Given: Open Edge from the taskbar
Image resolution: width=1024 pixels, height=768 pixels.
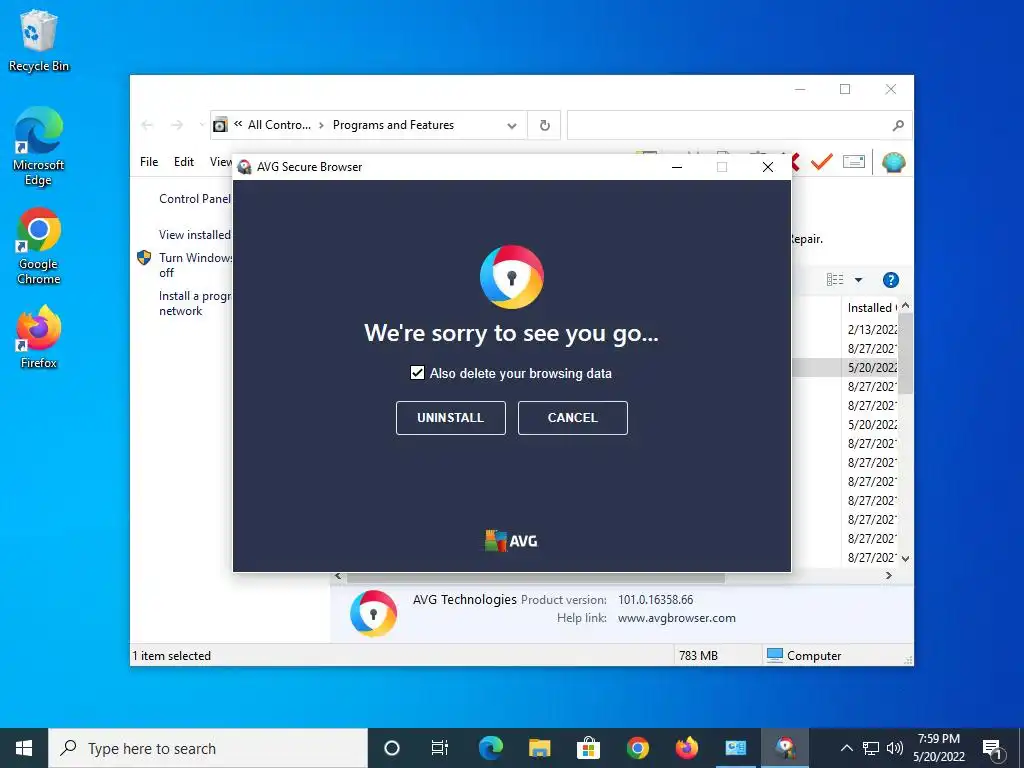Looking at the screenshot, I should 490,748.
